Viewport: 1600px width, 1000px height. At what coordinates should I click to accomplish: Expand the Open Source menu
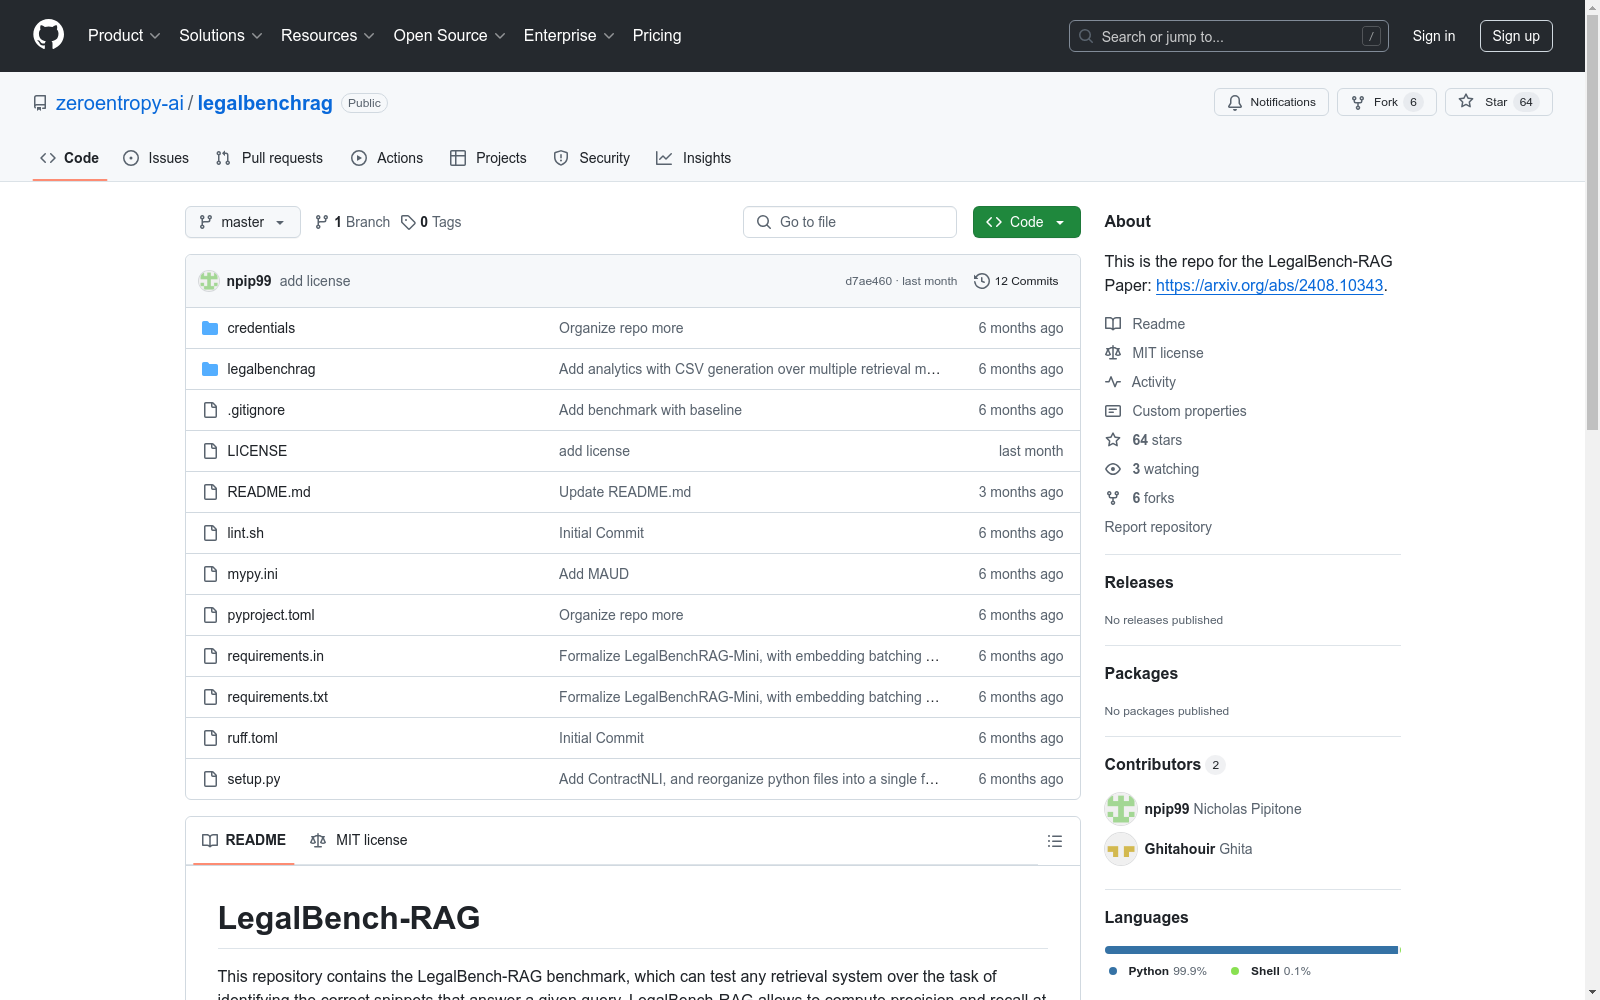coord(450,35)
